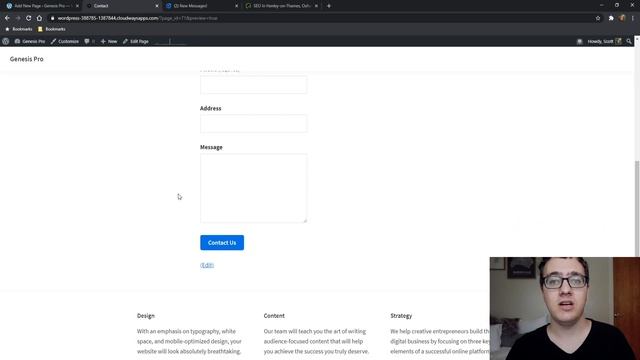Open the WordPress logo menu in admin bar
The width and height of the screenshot is (640, 360).
click(x=6, y=41)
